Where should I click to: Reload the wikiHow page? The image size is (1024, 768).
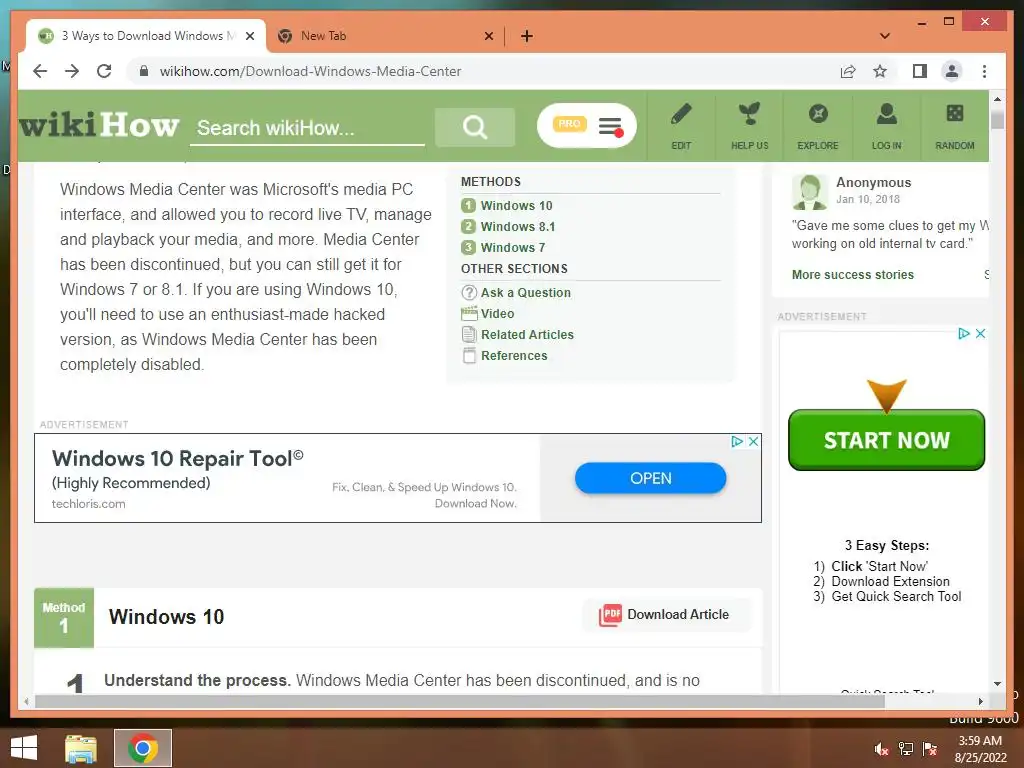(x=104, y=71)
